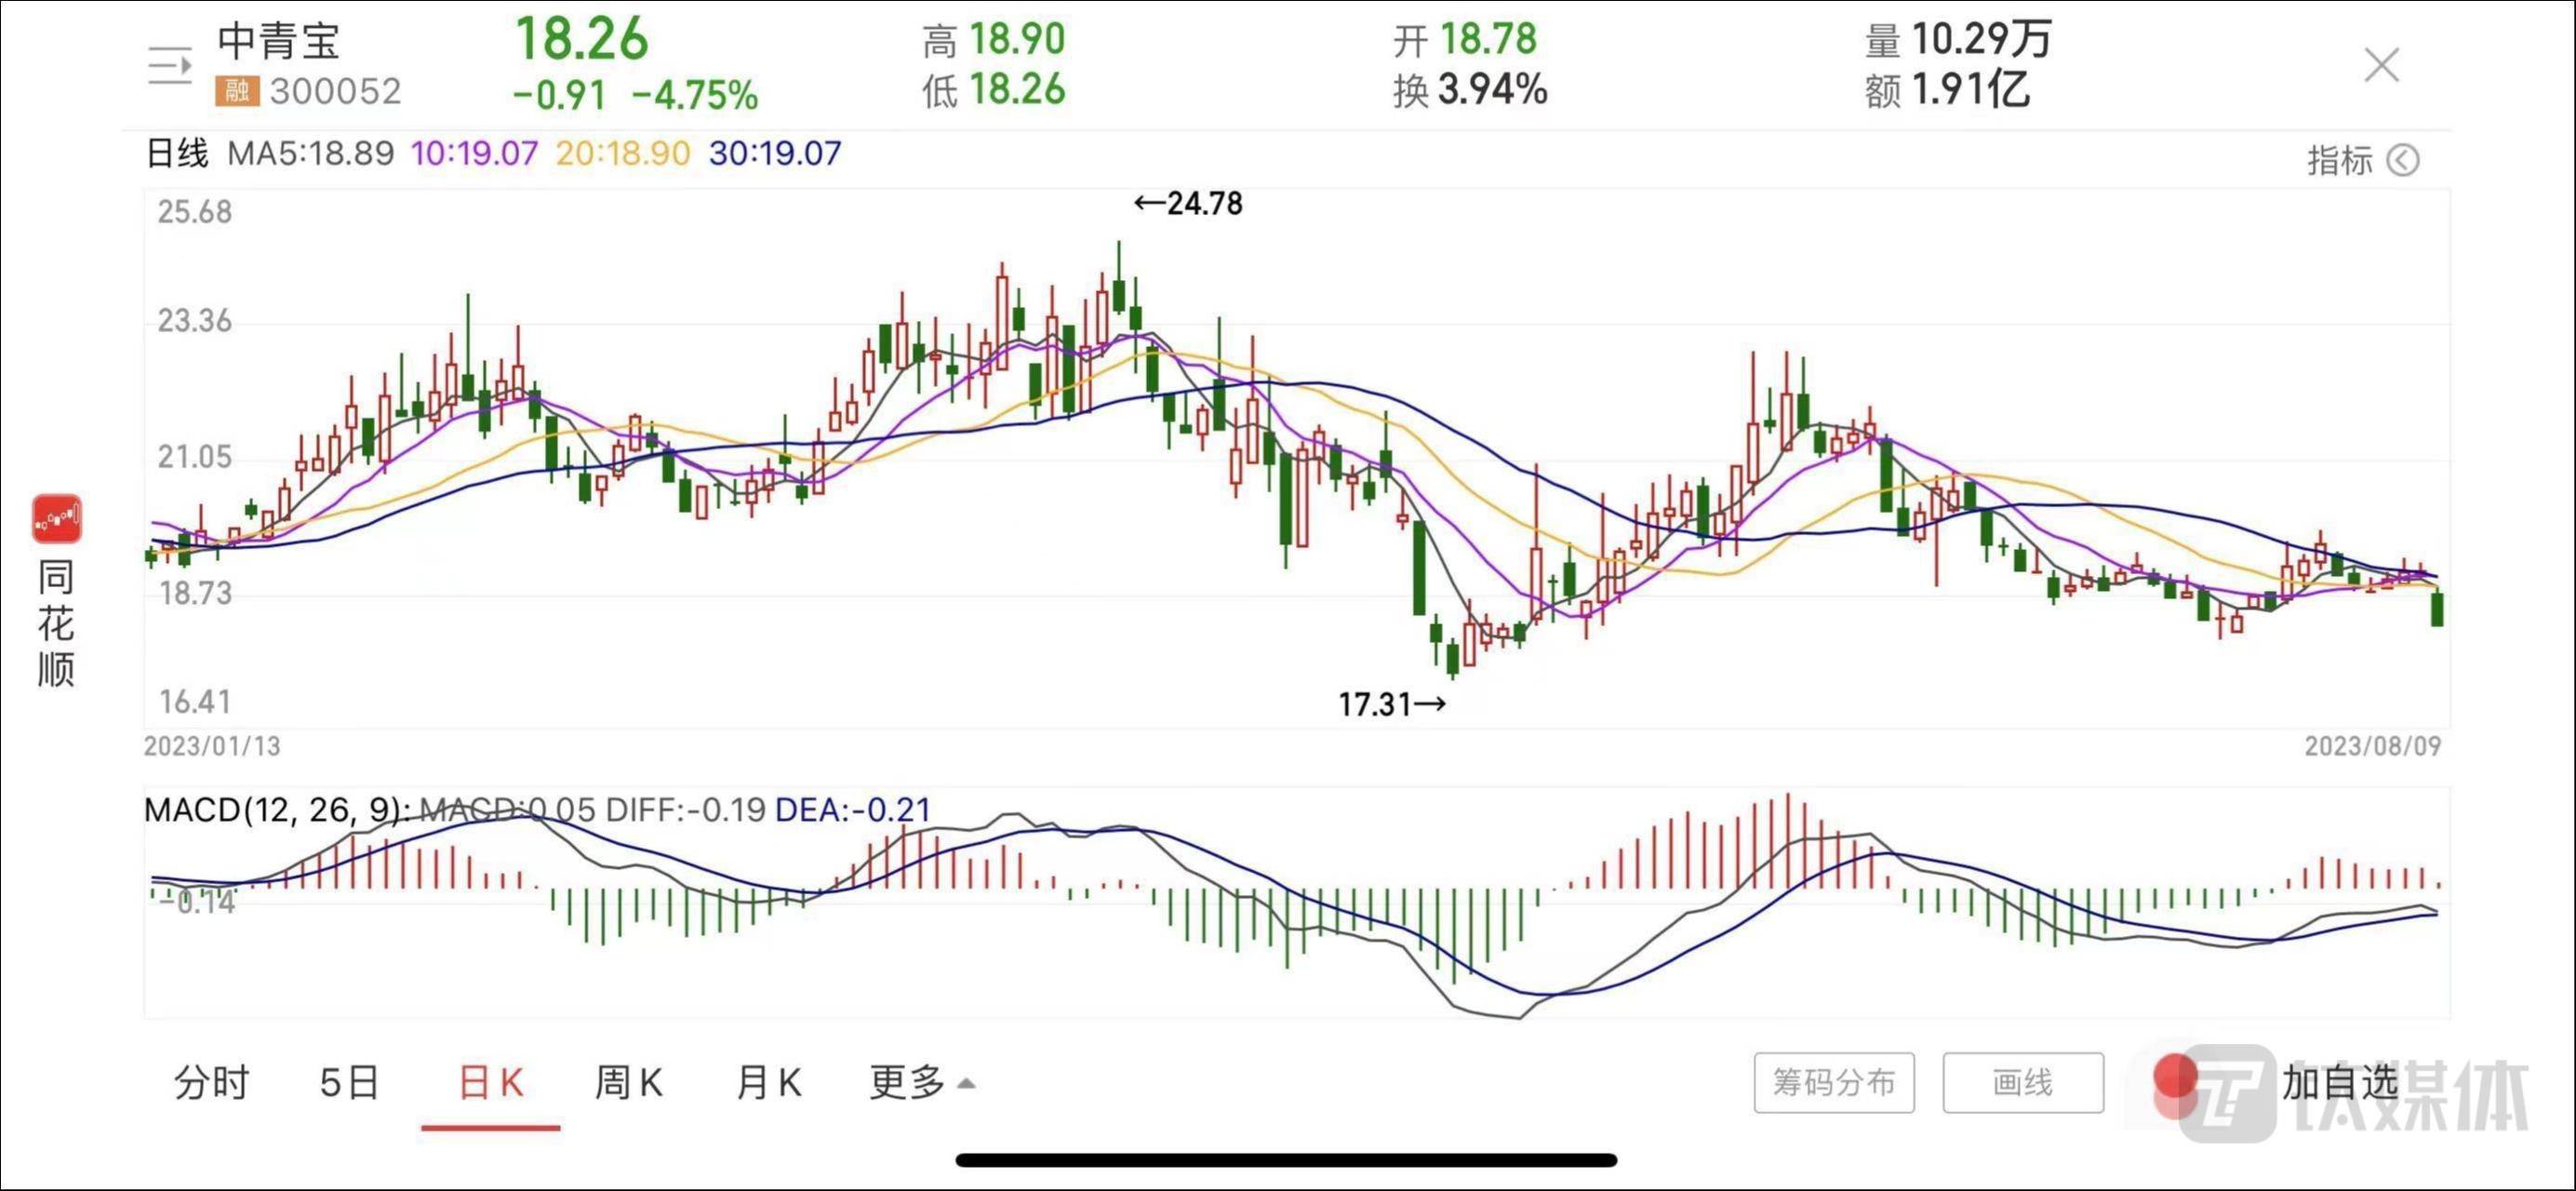Click the DIFF:-0.19 value
2576x1191 pixels.
click(x=686, y=809)
